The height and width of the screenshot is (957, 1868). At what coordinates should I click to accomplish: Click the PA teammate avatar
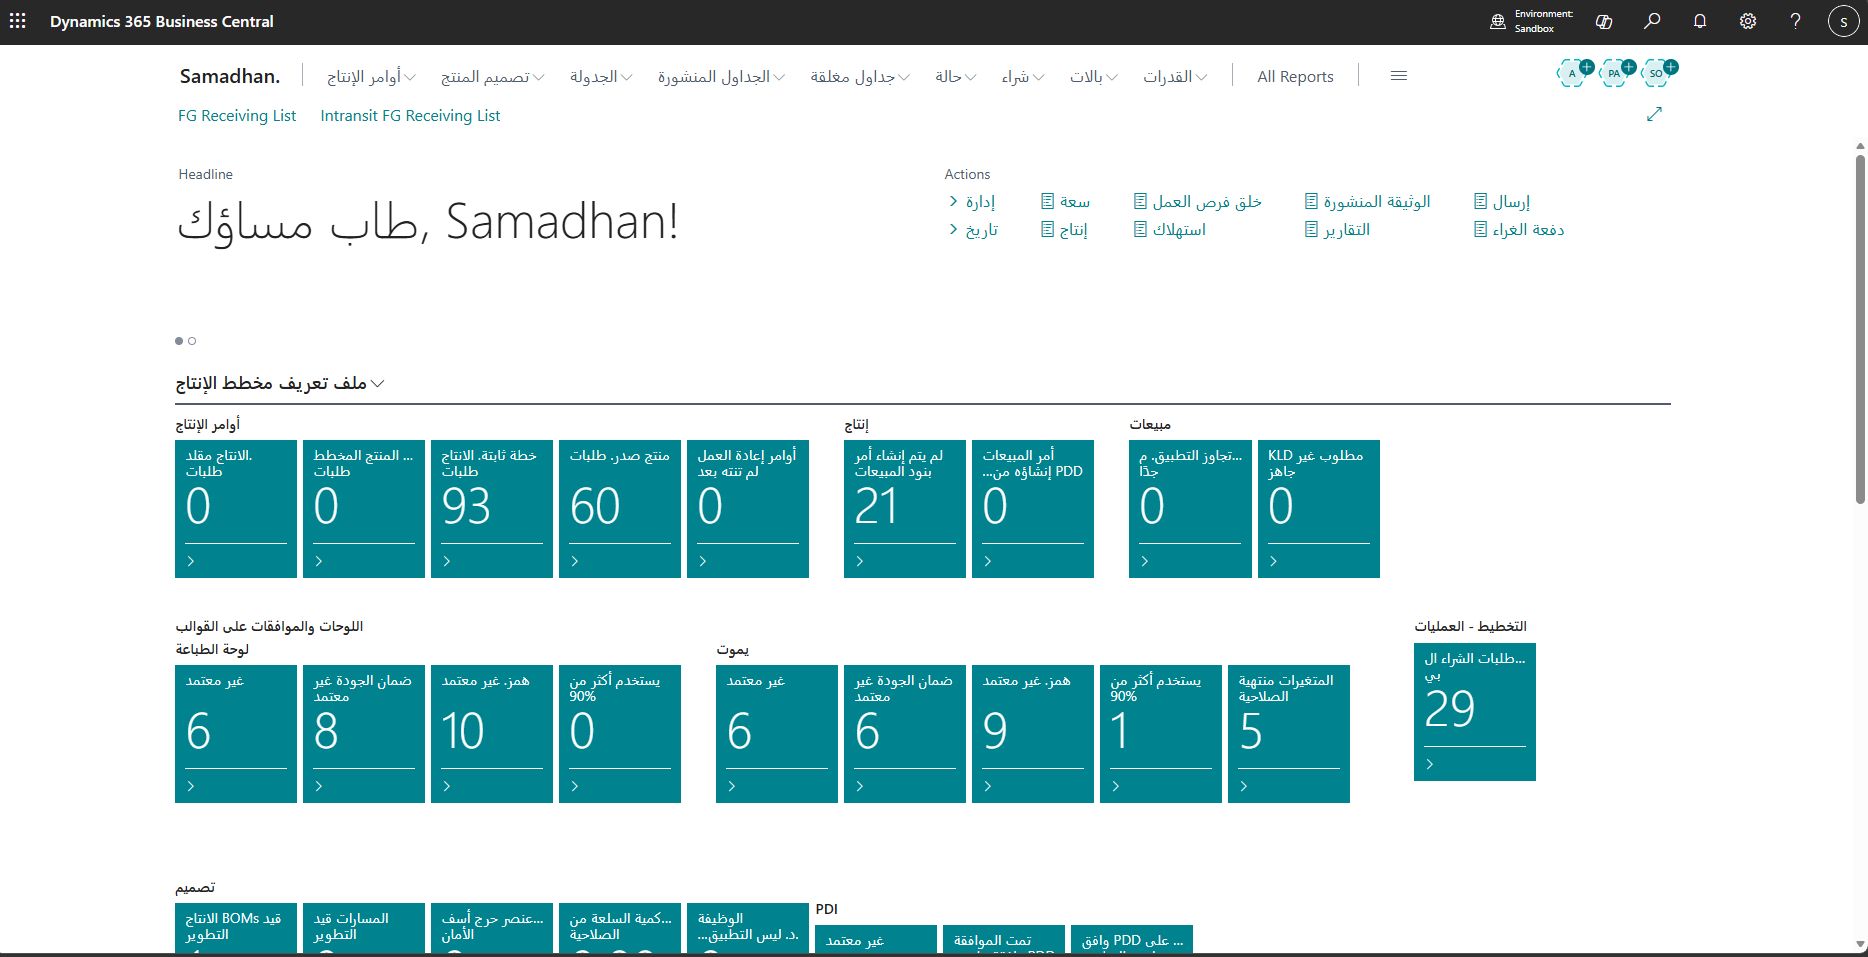1614,73
